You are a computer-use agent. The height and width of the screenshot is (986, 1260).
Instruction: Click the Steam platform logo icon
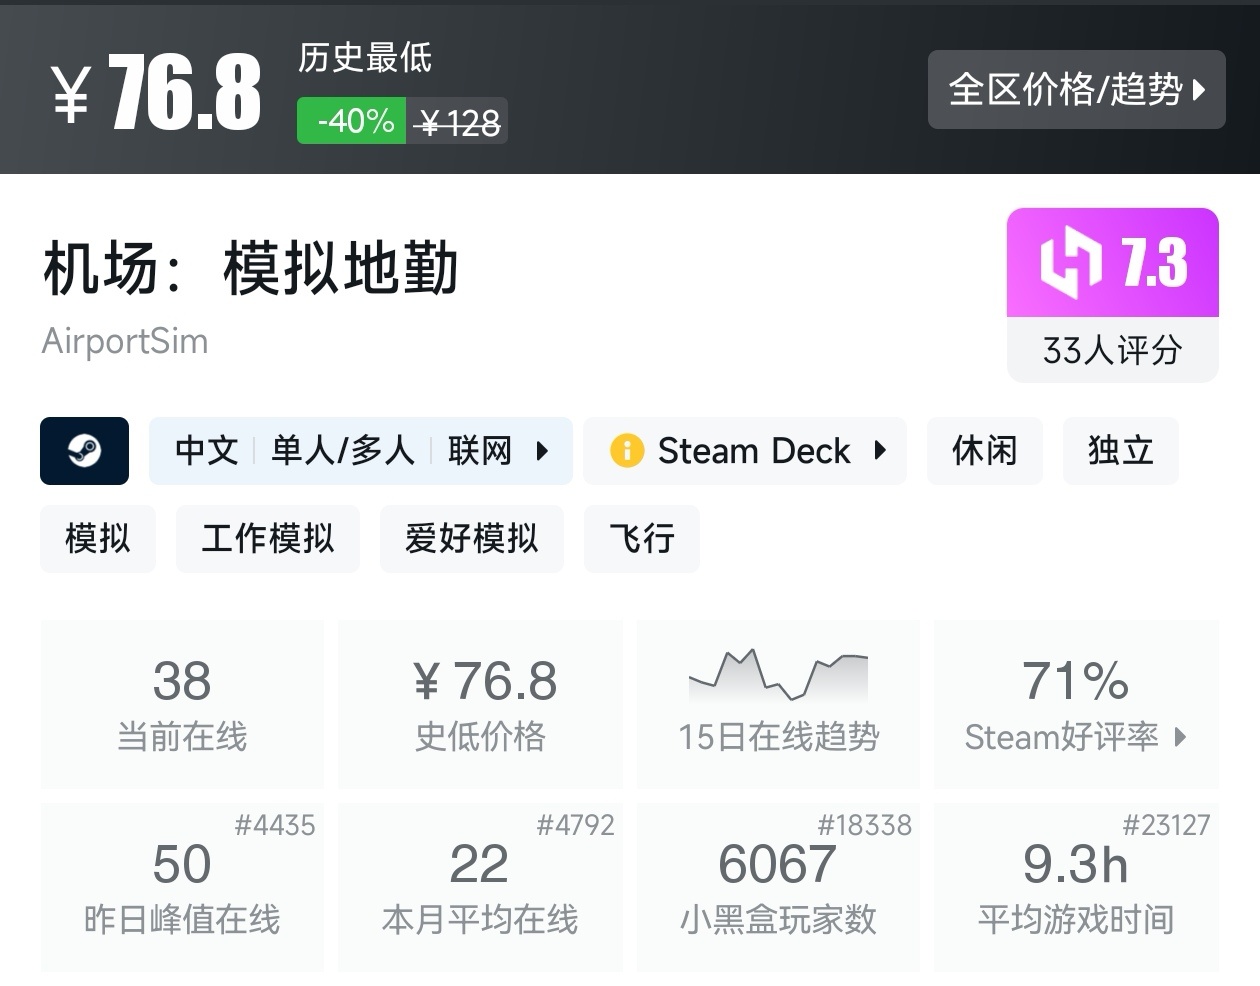(84, 451)
